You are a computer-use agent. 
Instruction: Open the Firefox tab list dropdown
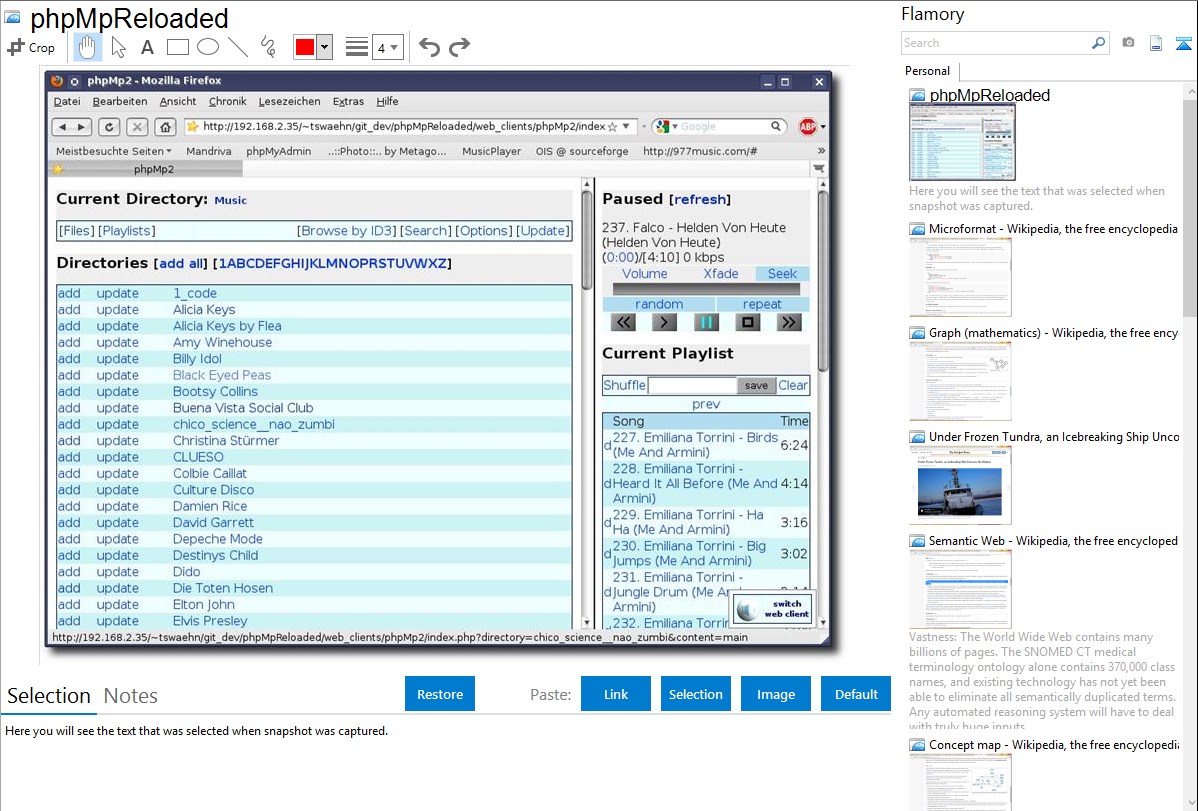click(x=819, y=169)
